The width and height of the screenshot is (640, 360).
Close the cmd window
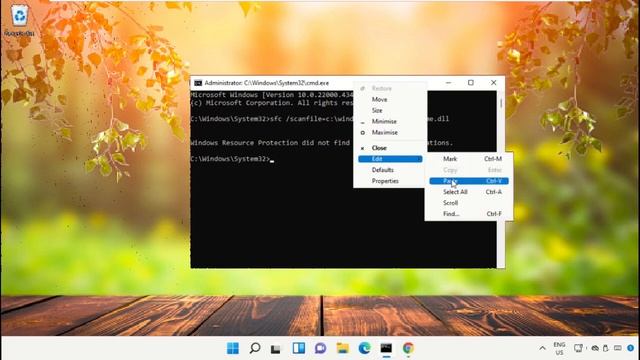(493, 83)
